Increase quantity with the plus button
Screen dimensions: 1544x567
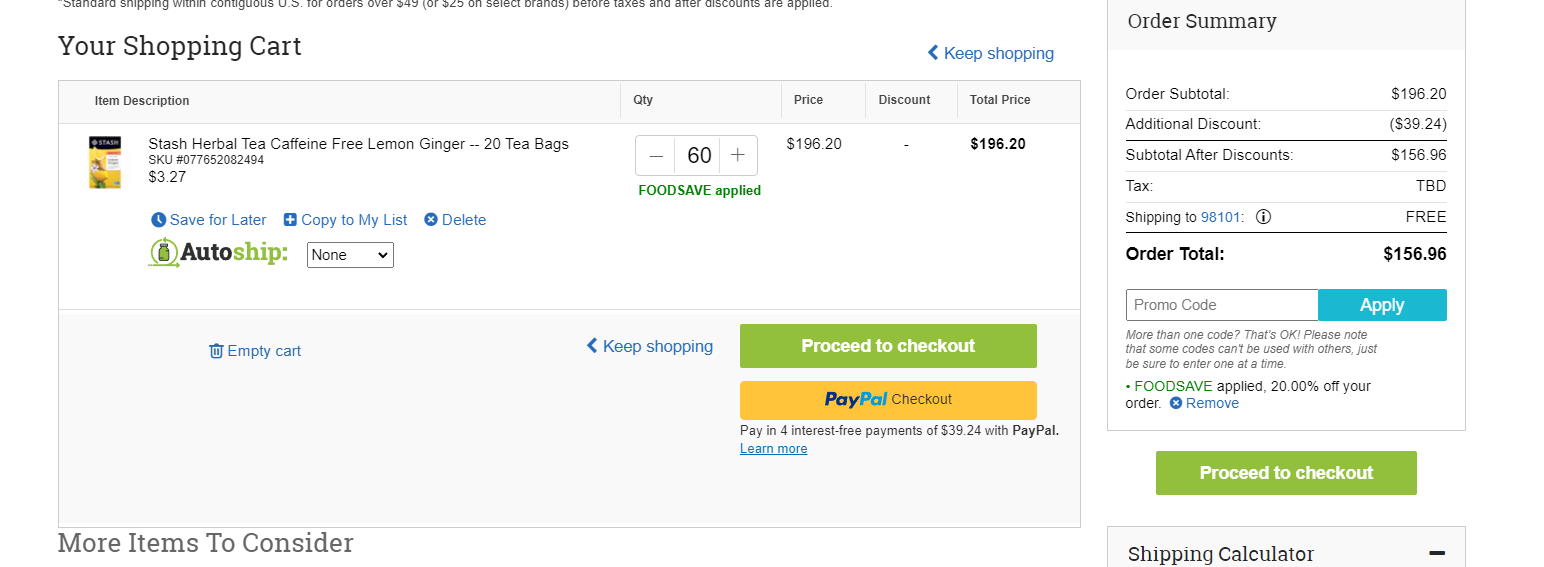click(x=738, y=155)
